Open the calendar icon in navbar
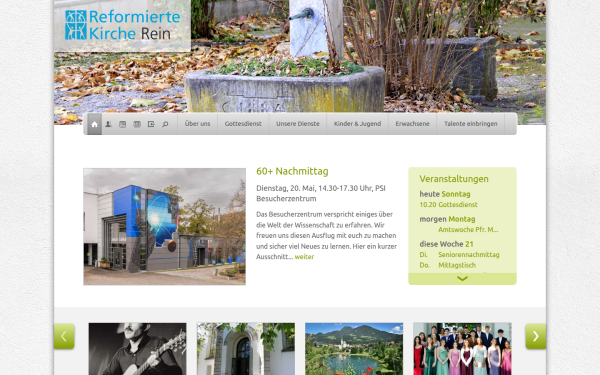The image size is (600, 375). point(137,124)
